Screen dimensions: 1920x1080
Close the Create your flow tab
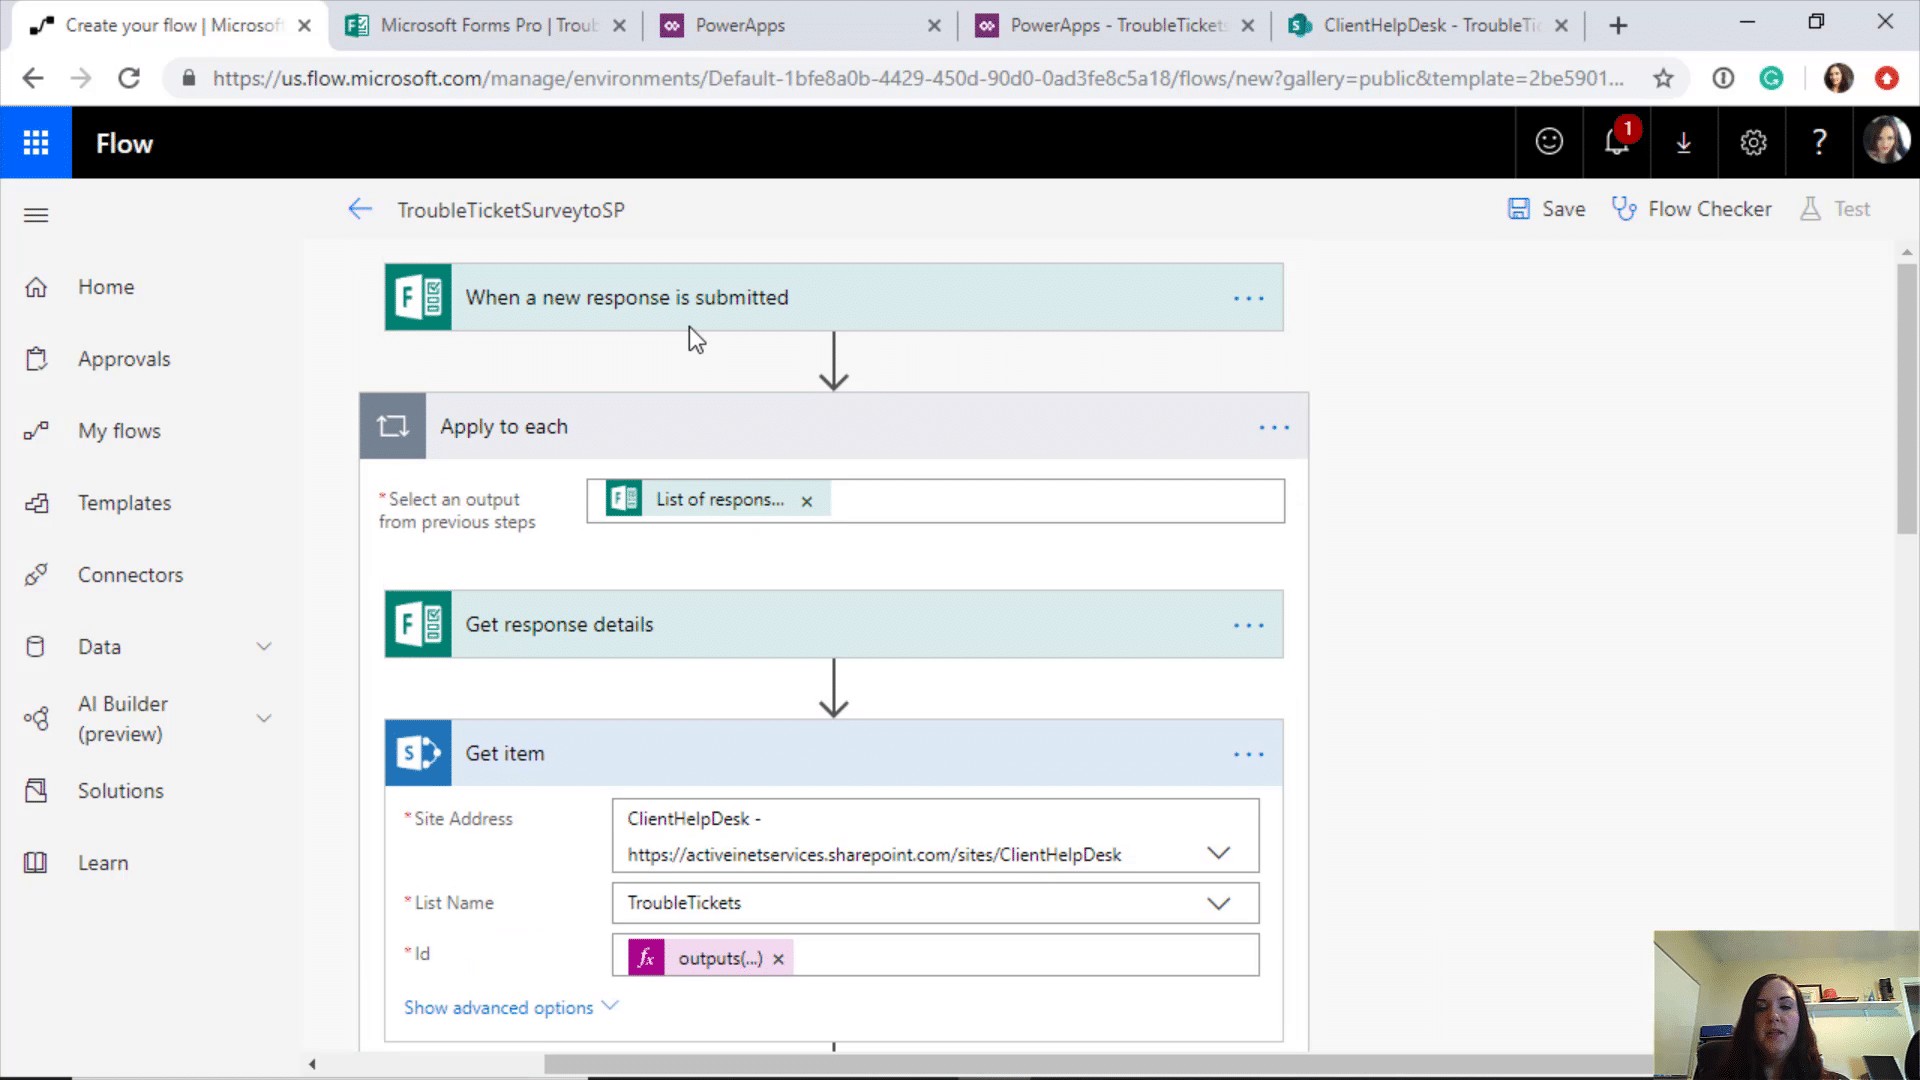pos(305,26)
